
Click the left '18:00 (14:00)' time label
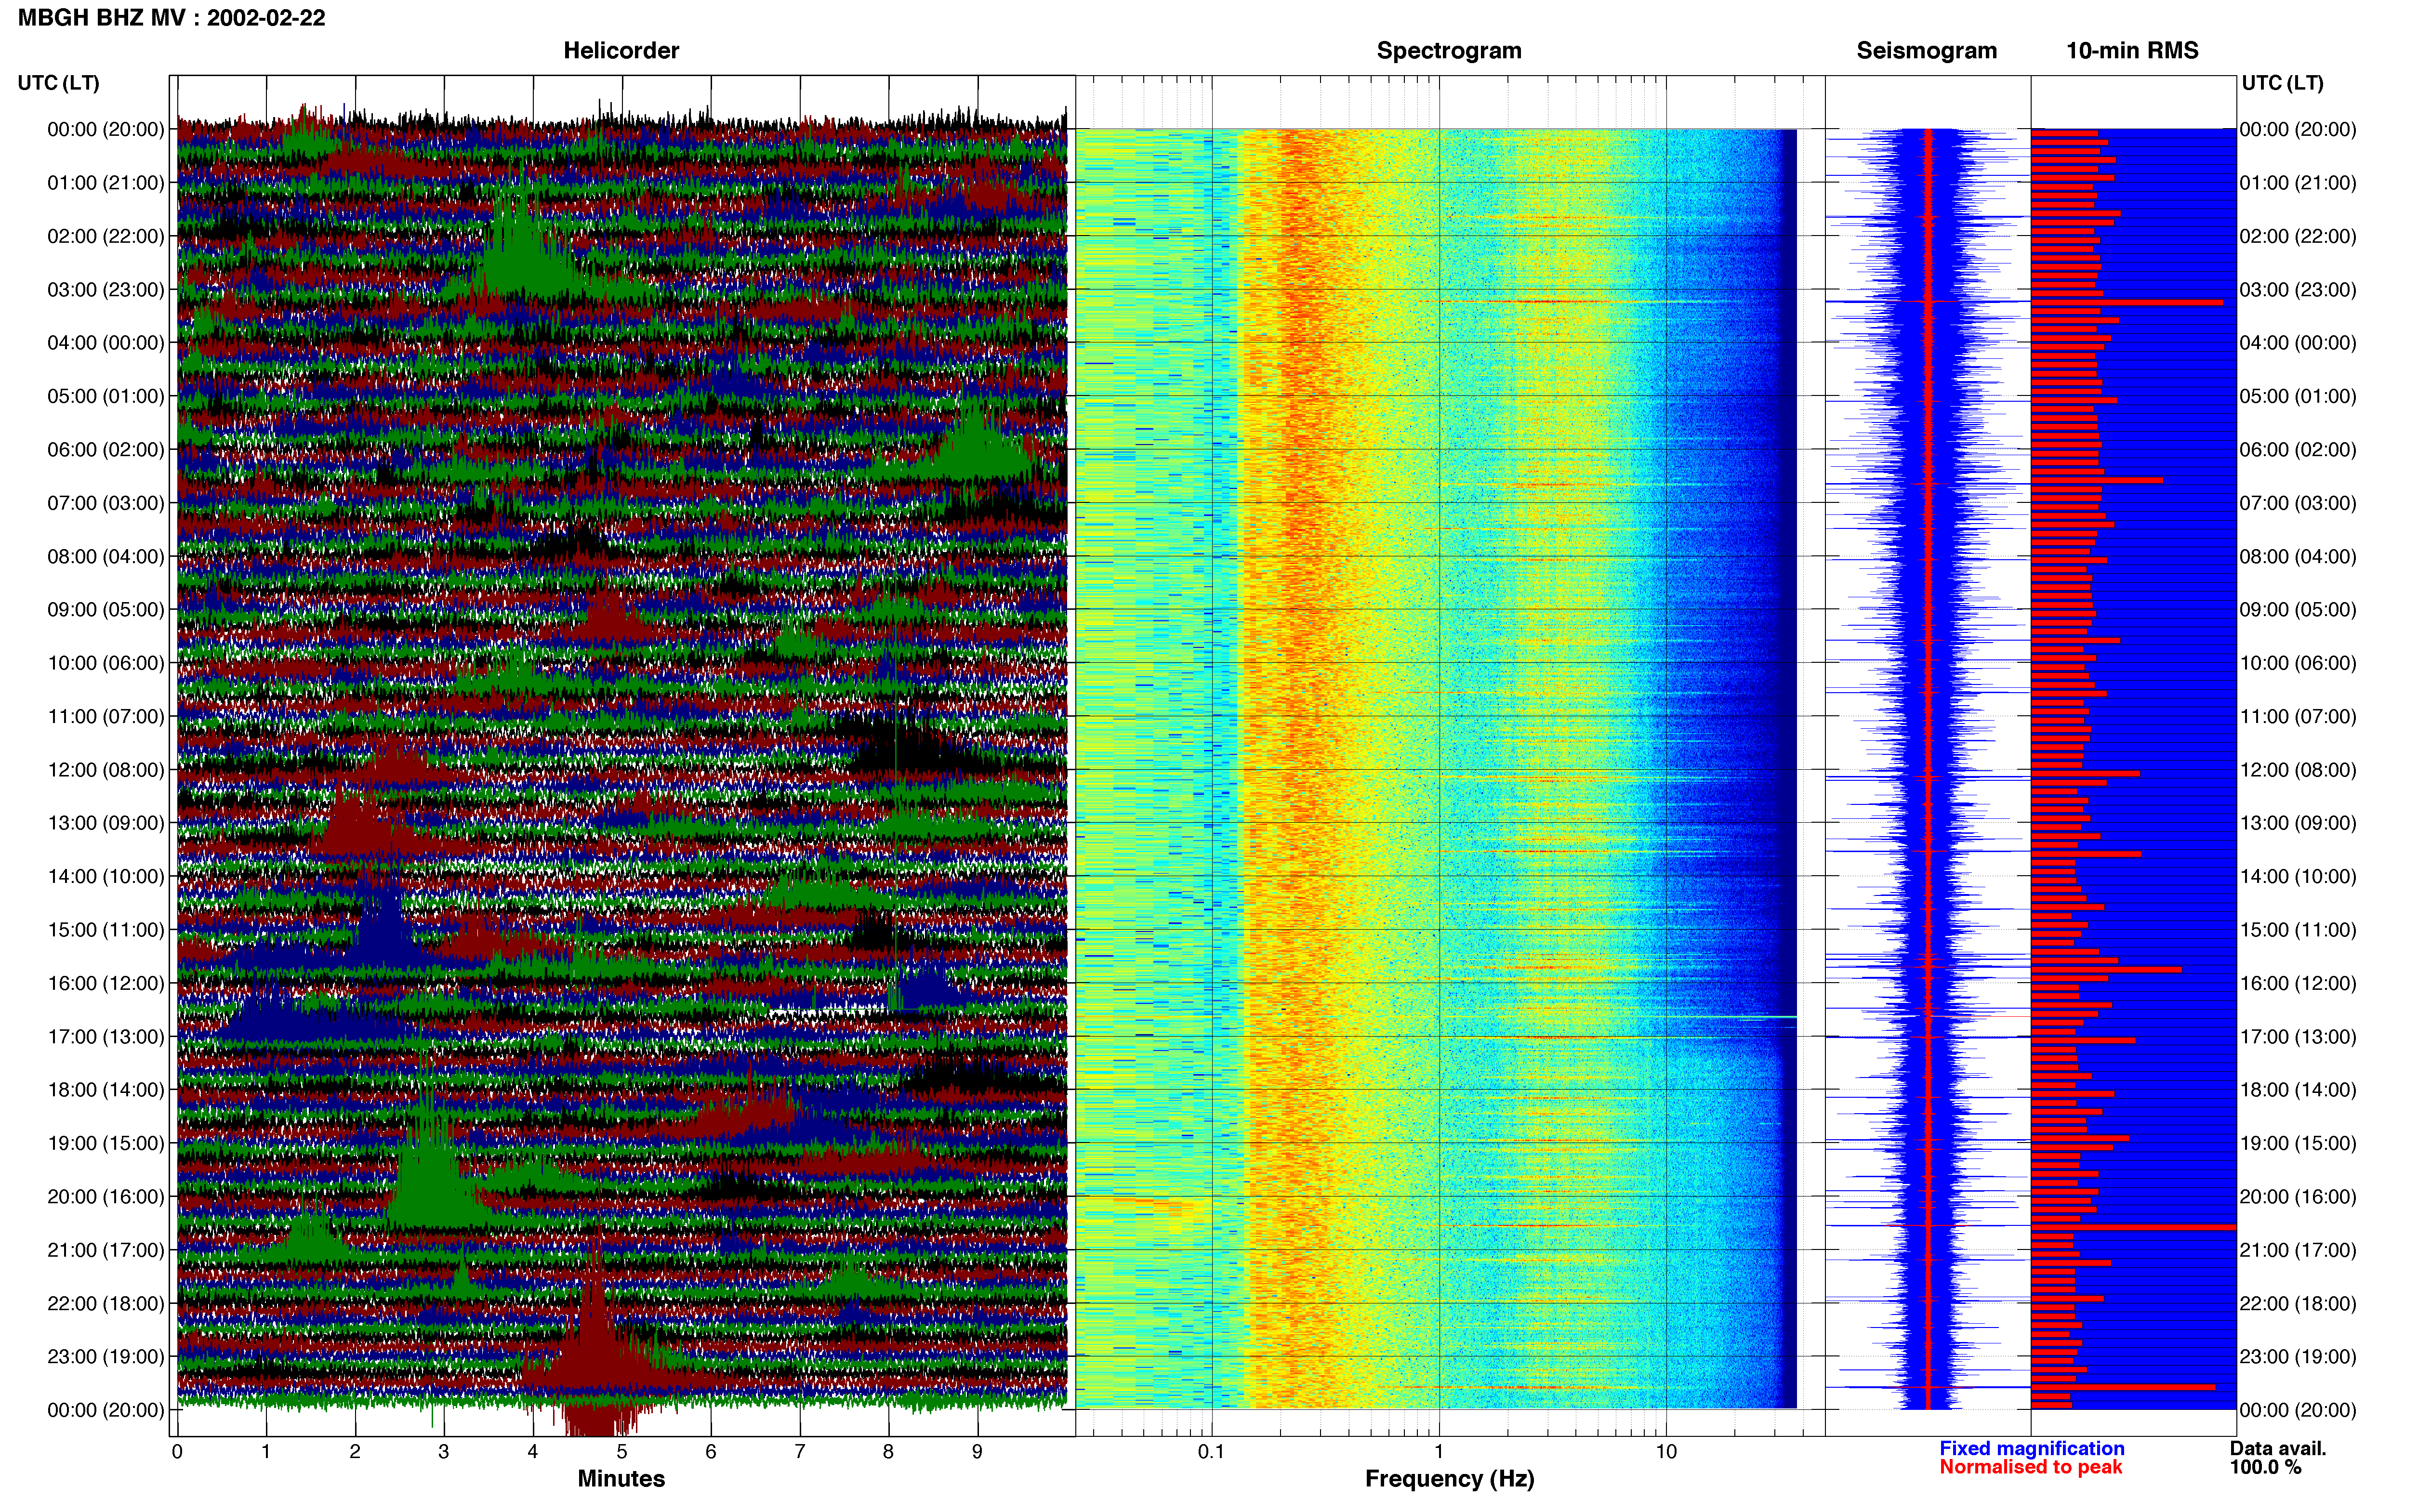pyautogui.click(x=106, y=1090)
